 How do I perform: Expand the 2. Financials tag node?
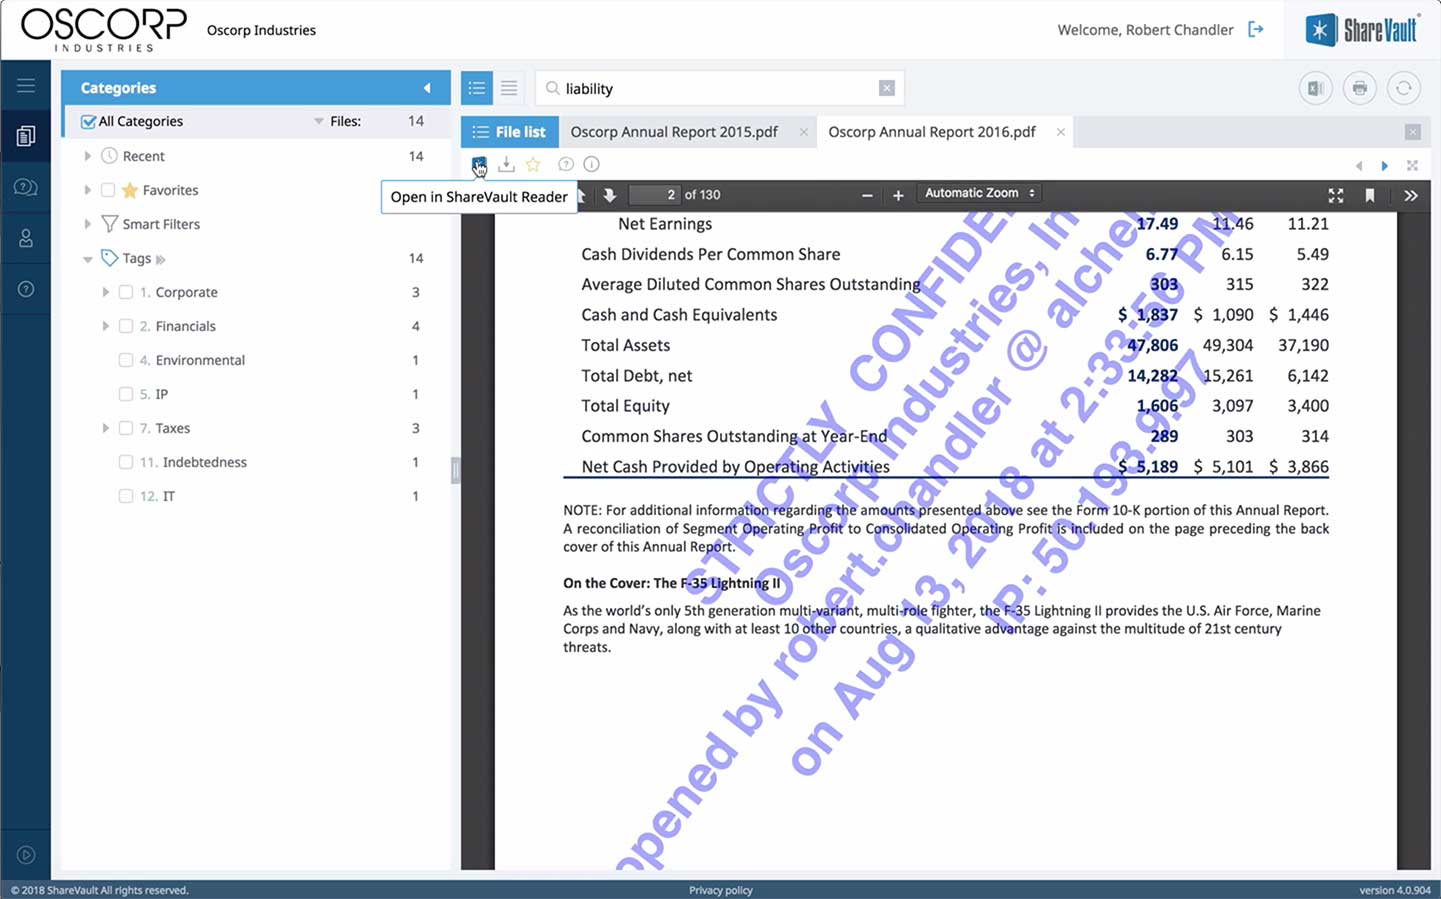tap(105, 326)
